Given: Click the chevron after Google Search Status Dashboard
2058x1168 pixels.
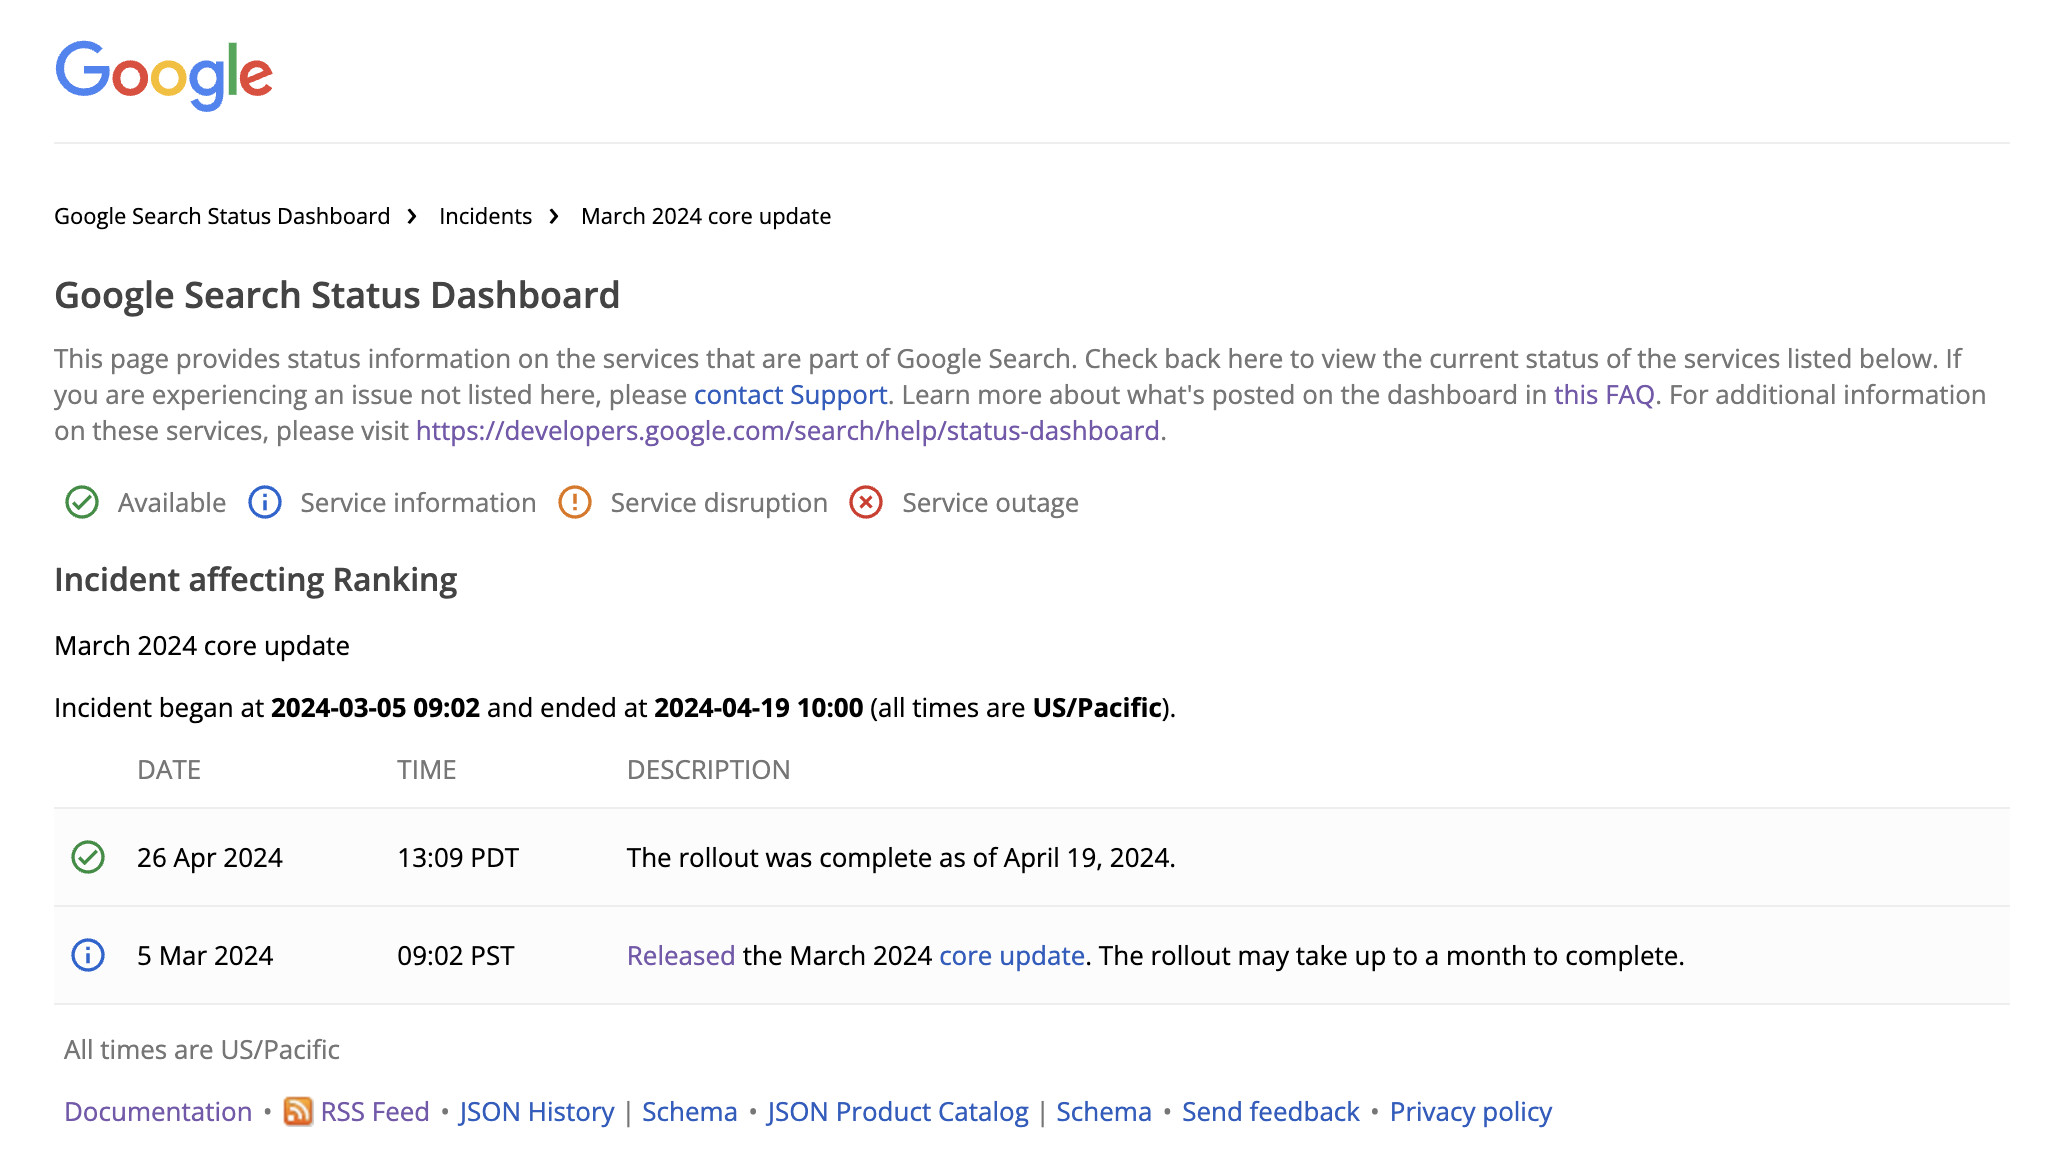Looking at the screenshot, I should tap(411, 215).
